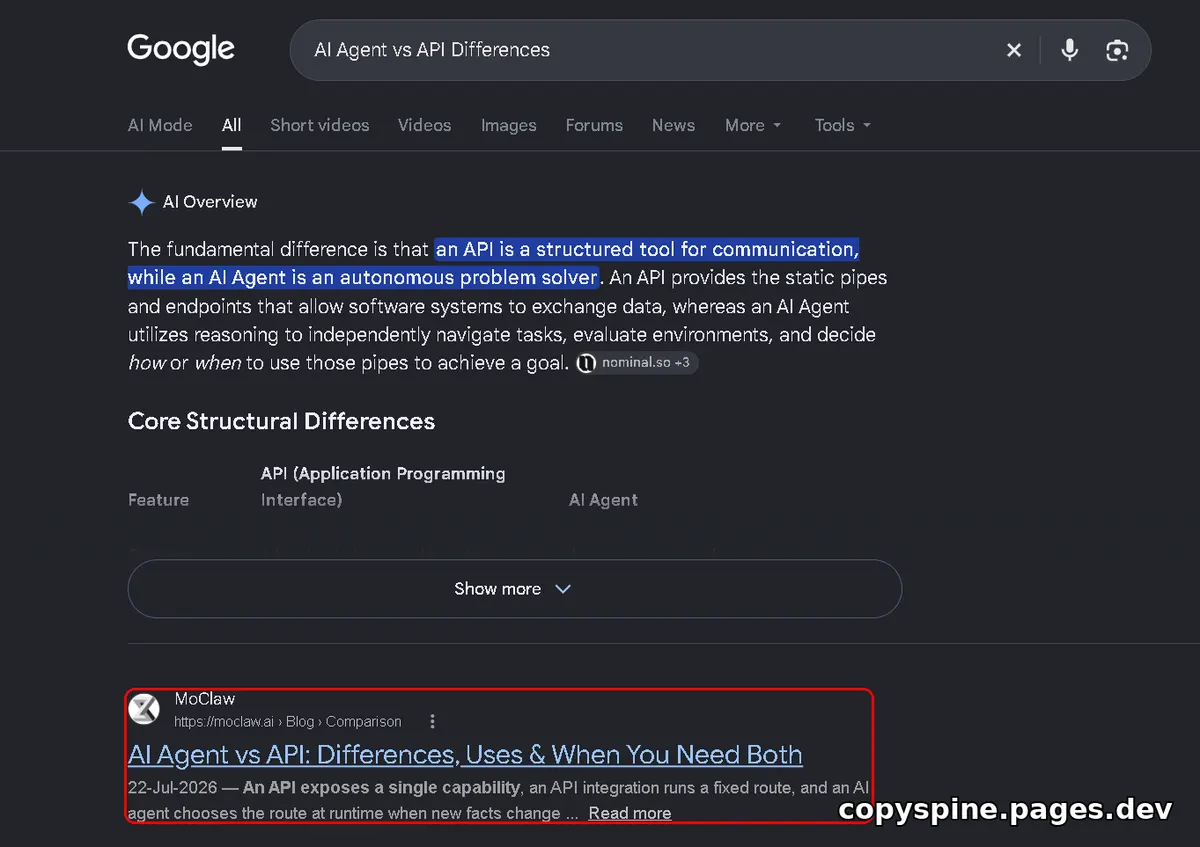Switch to Short videos tab
Image resolution: width=1200 pixels, height=847 pixels.
pyautogui.click(x=320, y=125)
